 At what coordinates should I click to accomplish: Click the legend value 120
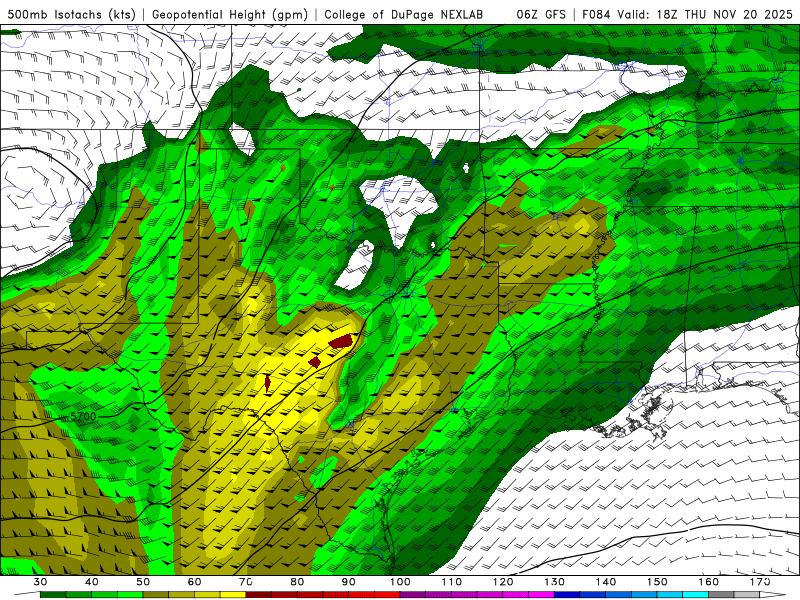(503, 582)
